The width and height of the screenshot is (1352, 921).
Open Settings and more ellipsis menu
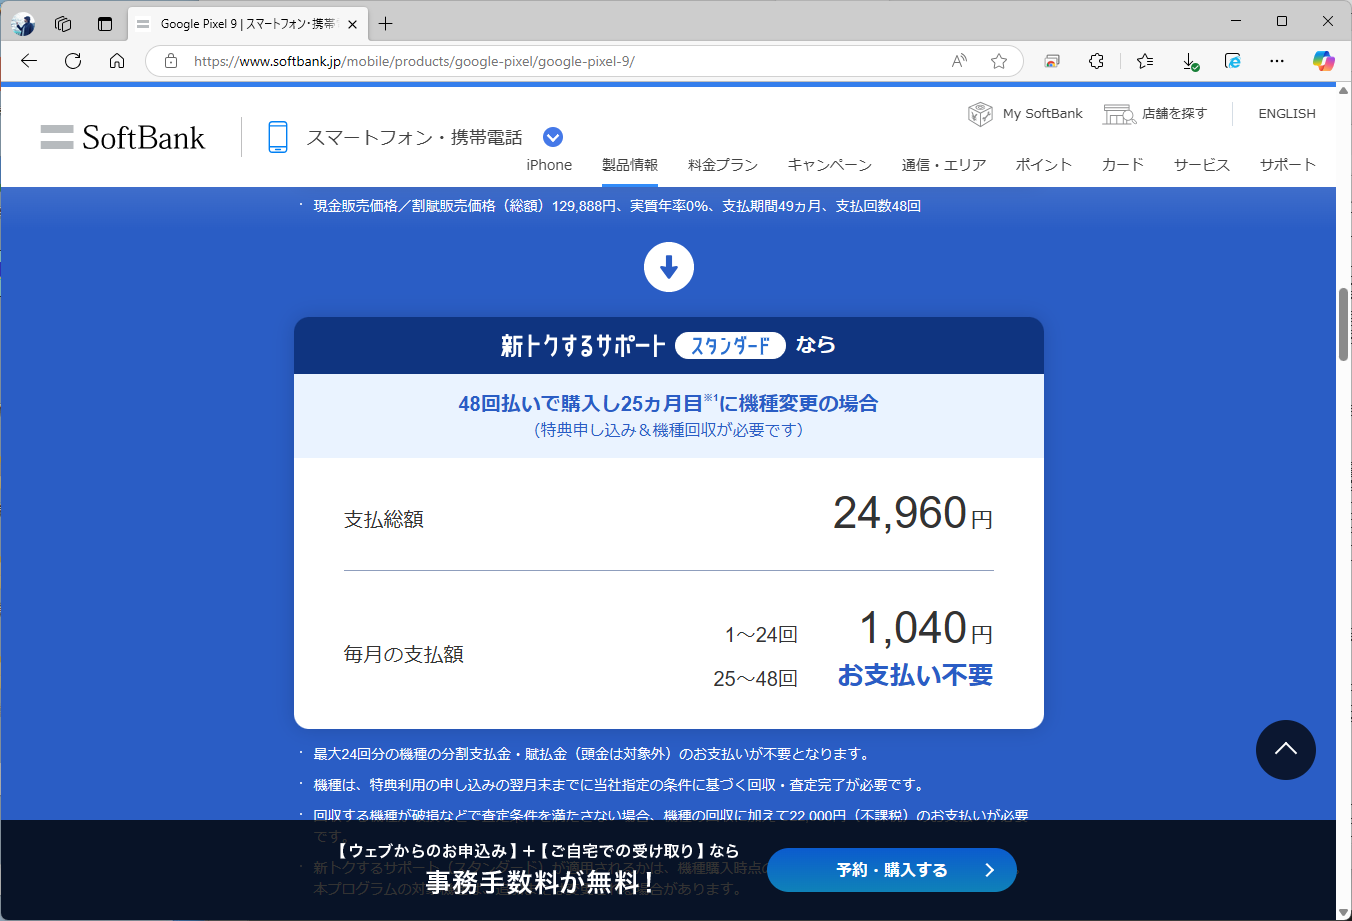pos(1277,61)
